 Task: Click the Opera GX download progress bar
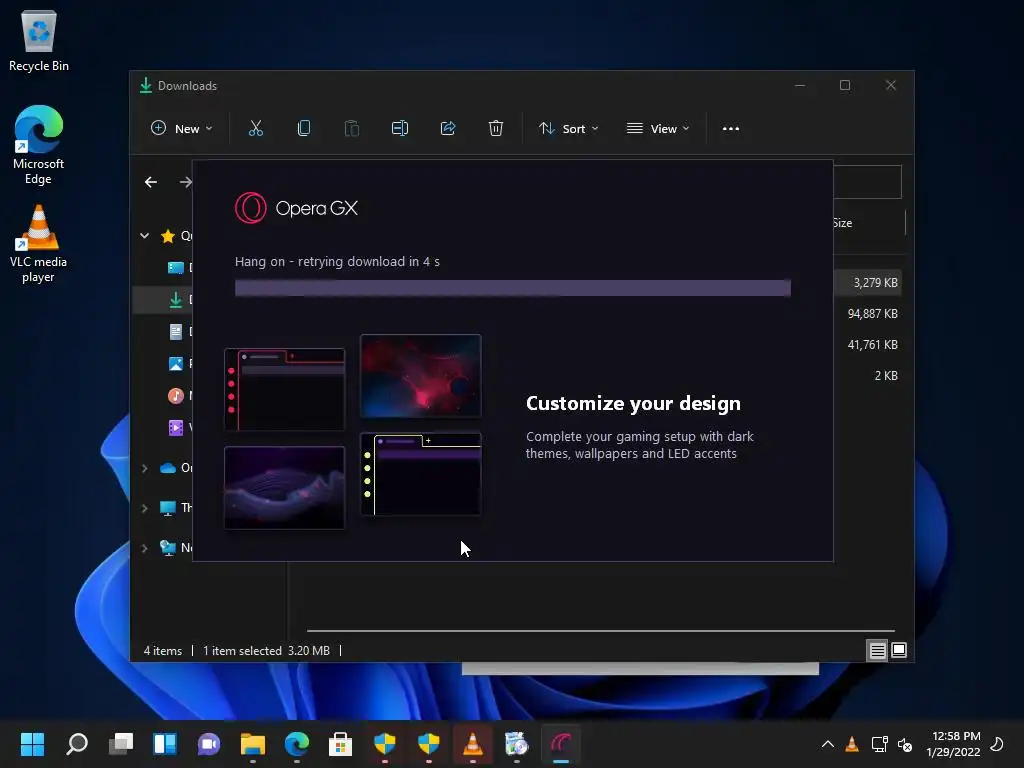[513, 288]
